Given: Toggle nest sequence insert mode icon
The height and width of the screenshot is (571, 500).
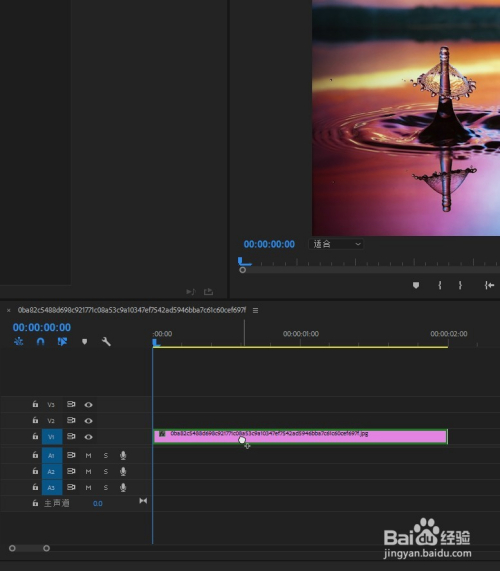Looking at the screenshot, I should tap(18, 342).
